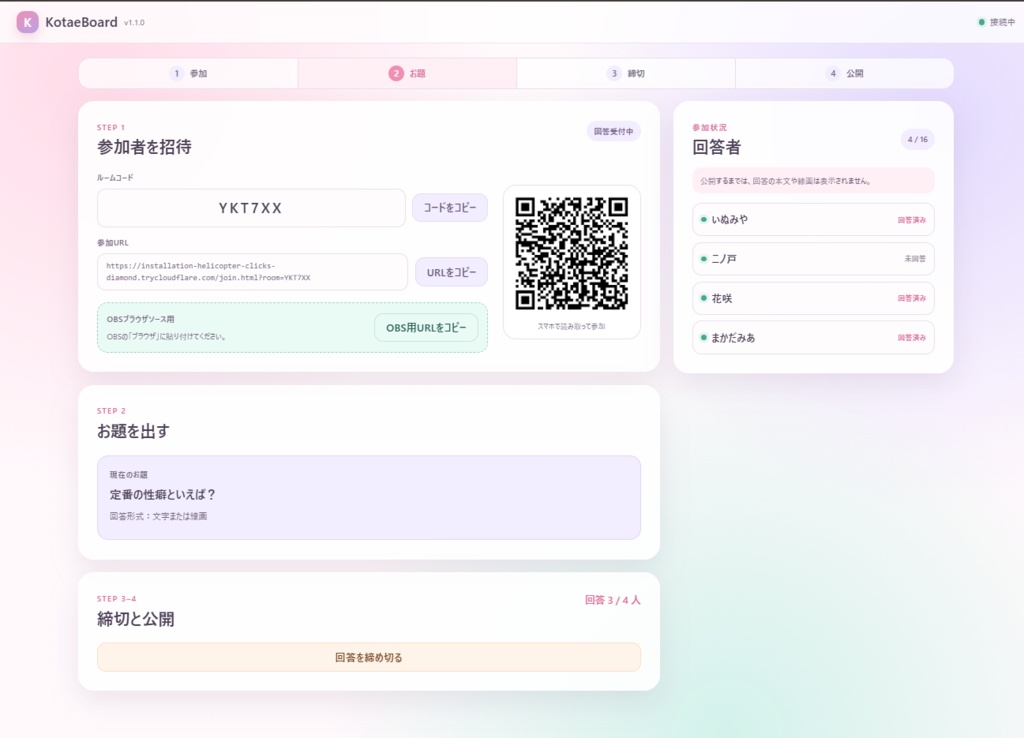
Task: Click the current topic 定番の性癖といえば？
Action: click(x=163, y=494)
